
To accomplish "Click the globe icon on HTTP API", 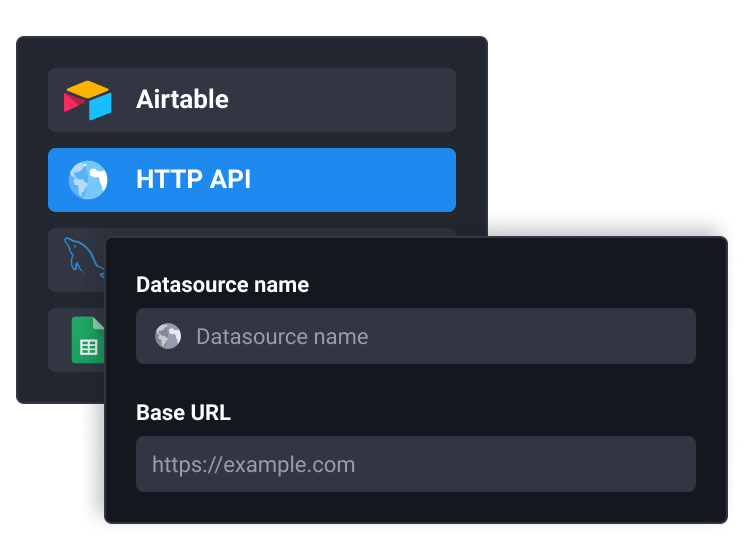I will [x=88, y=180].
